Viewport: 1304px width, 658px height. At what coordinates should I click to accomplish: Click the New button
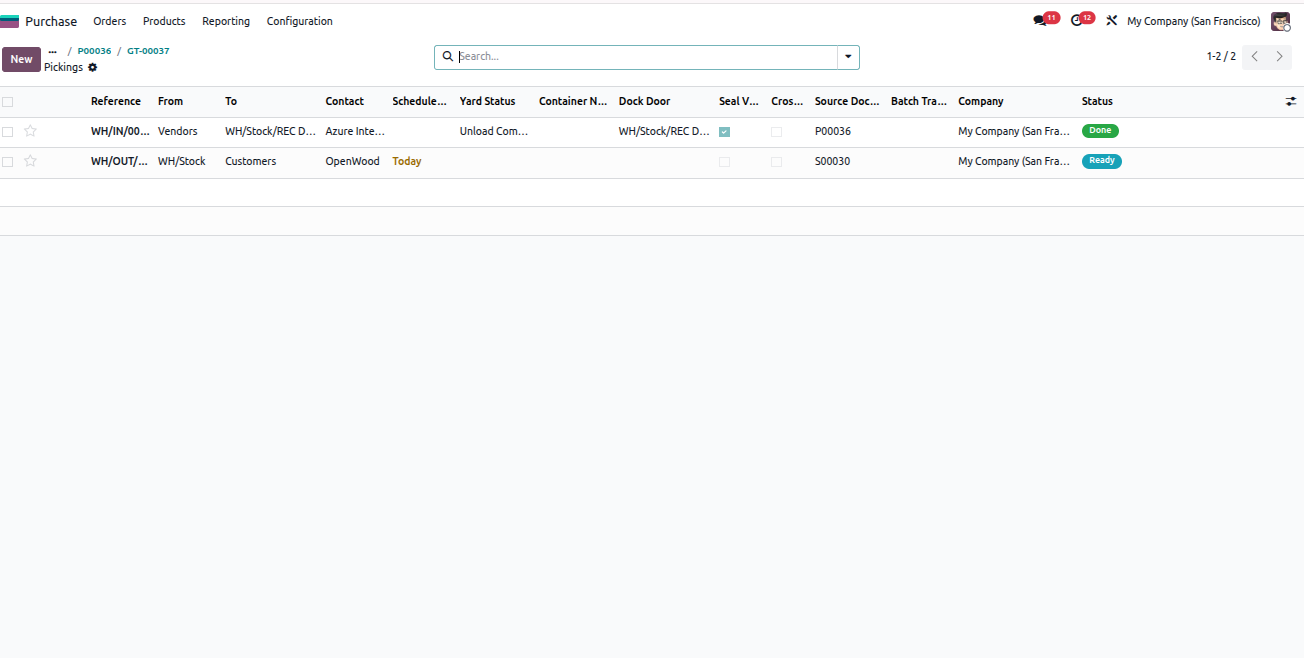point(21,59)
